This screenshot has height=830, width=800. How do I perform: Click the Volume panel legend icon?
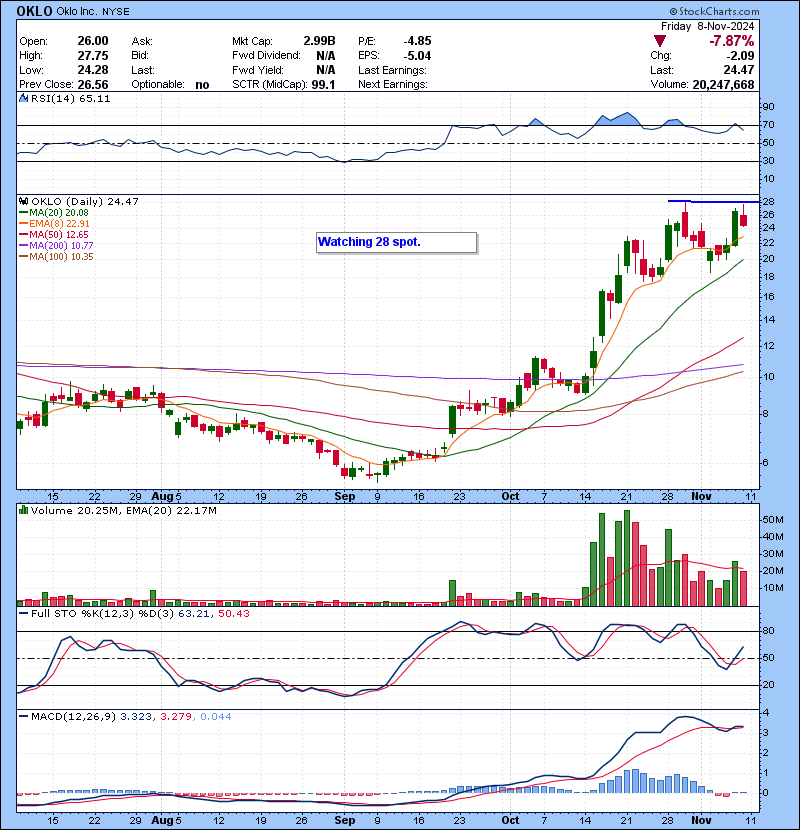pos(22,511)
